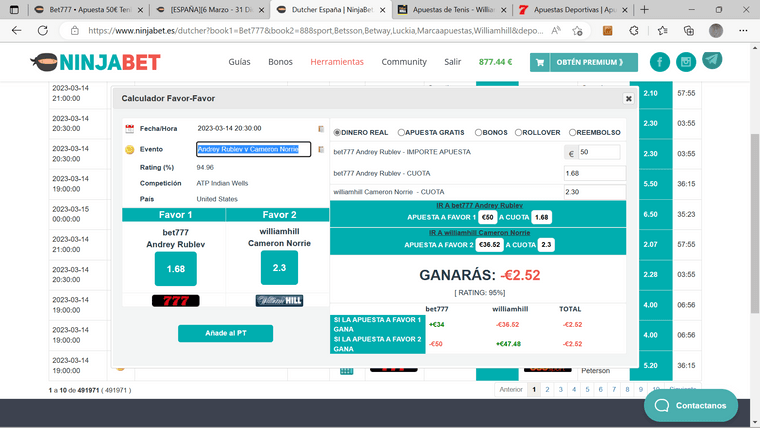Click the bet777 bookmaker logo
760x428 pixels.
tap(175, 301)
